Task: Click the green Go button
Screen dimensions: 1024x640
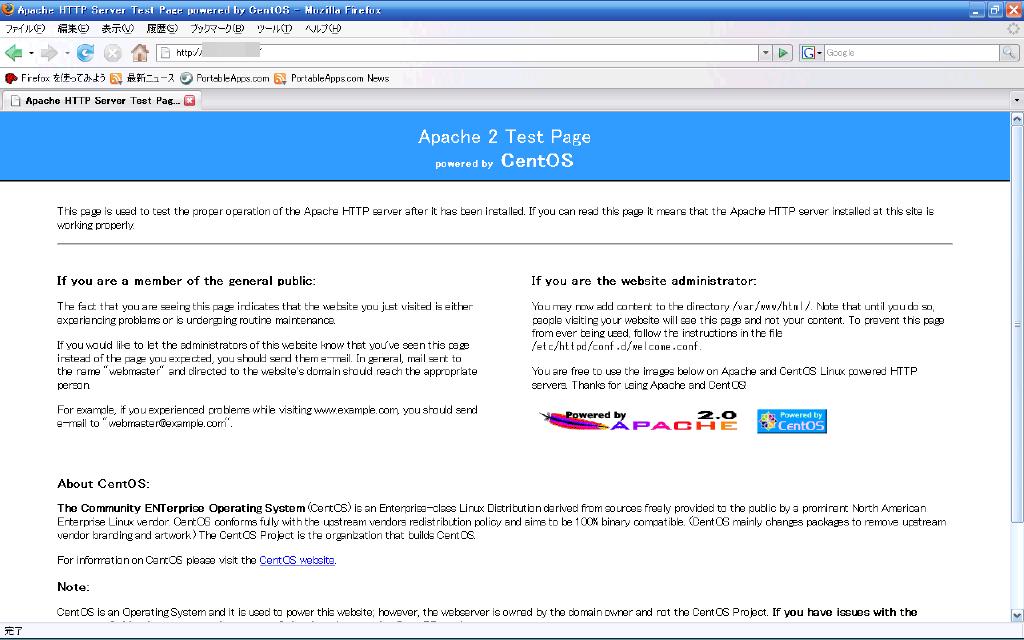Action: (x=782, y=53)
